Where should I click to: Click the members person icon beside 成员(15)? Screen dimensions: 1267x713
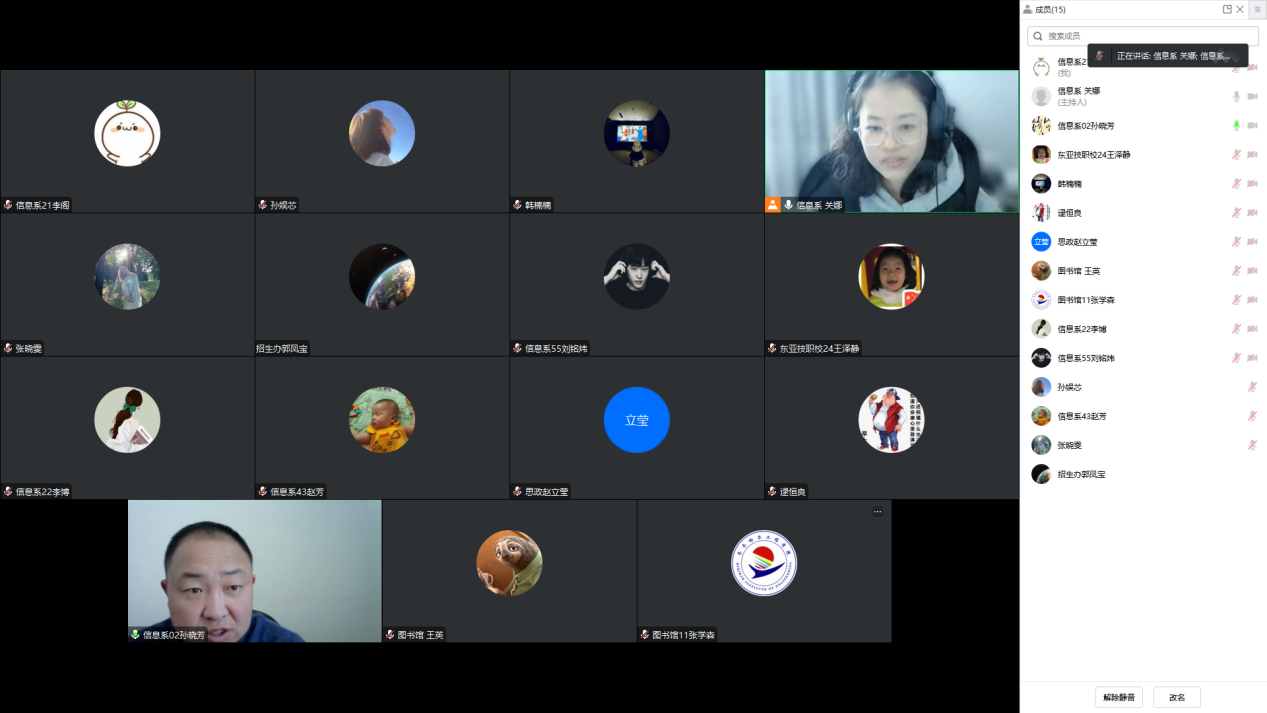[x=1027, y=9]
